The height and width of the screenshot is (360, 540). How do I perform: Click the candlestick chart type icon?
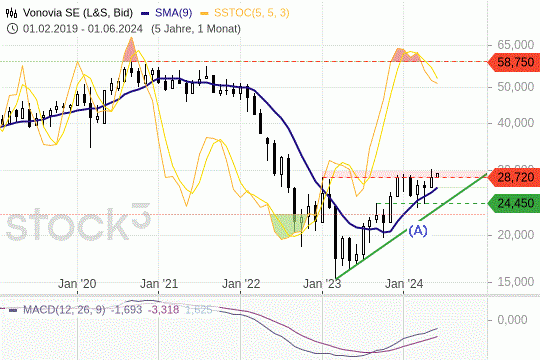point(11,13)
